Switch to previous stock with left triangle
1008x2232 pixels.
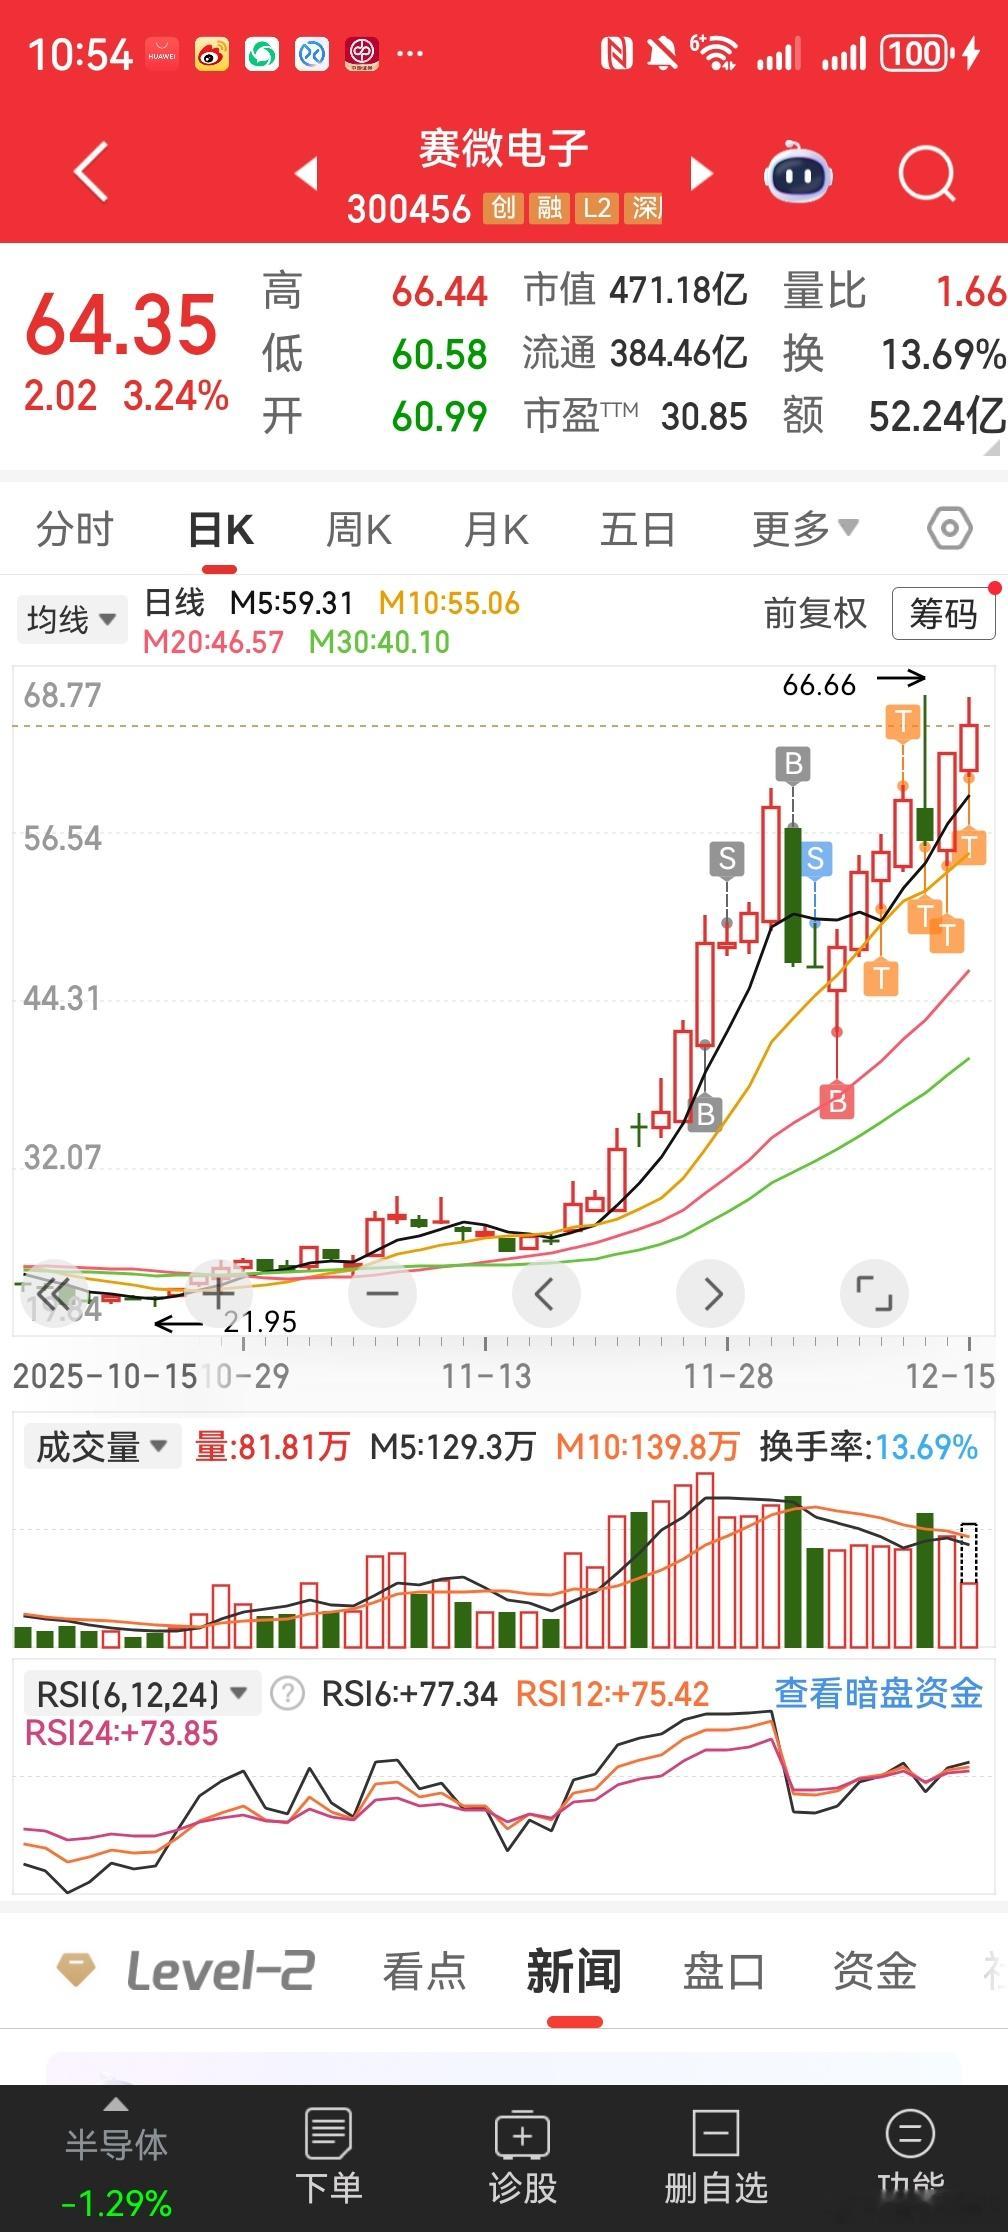pos(307,173)
